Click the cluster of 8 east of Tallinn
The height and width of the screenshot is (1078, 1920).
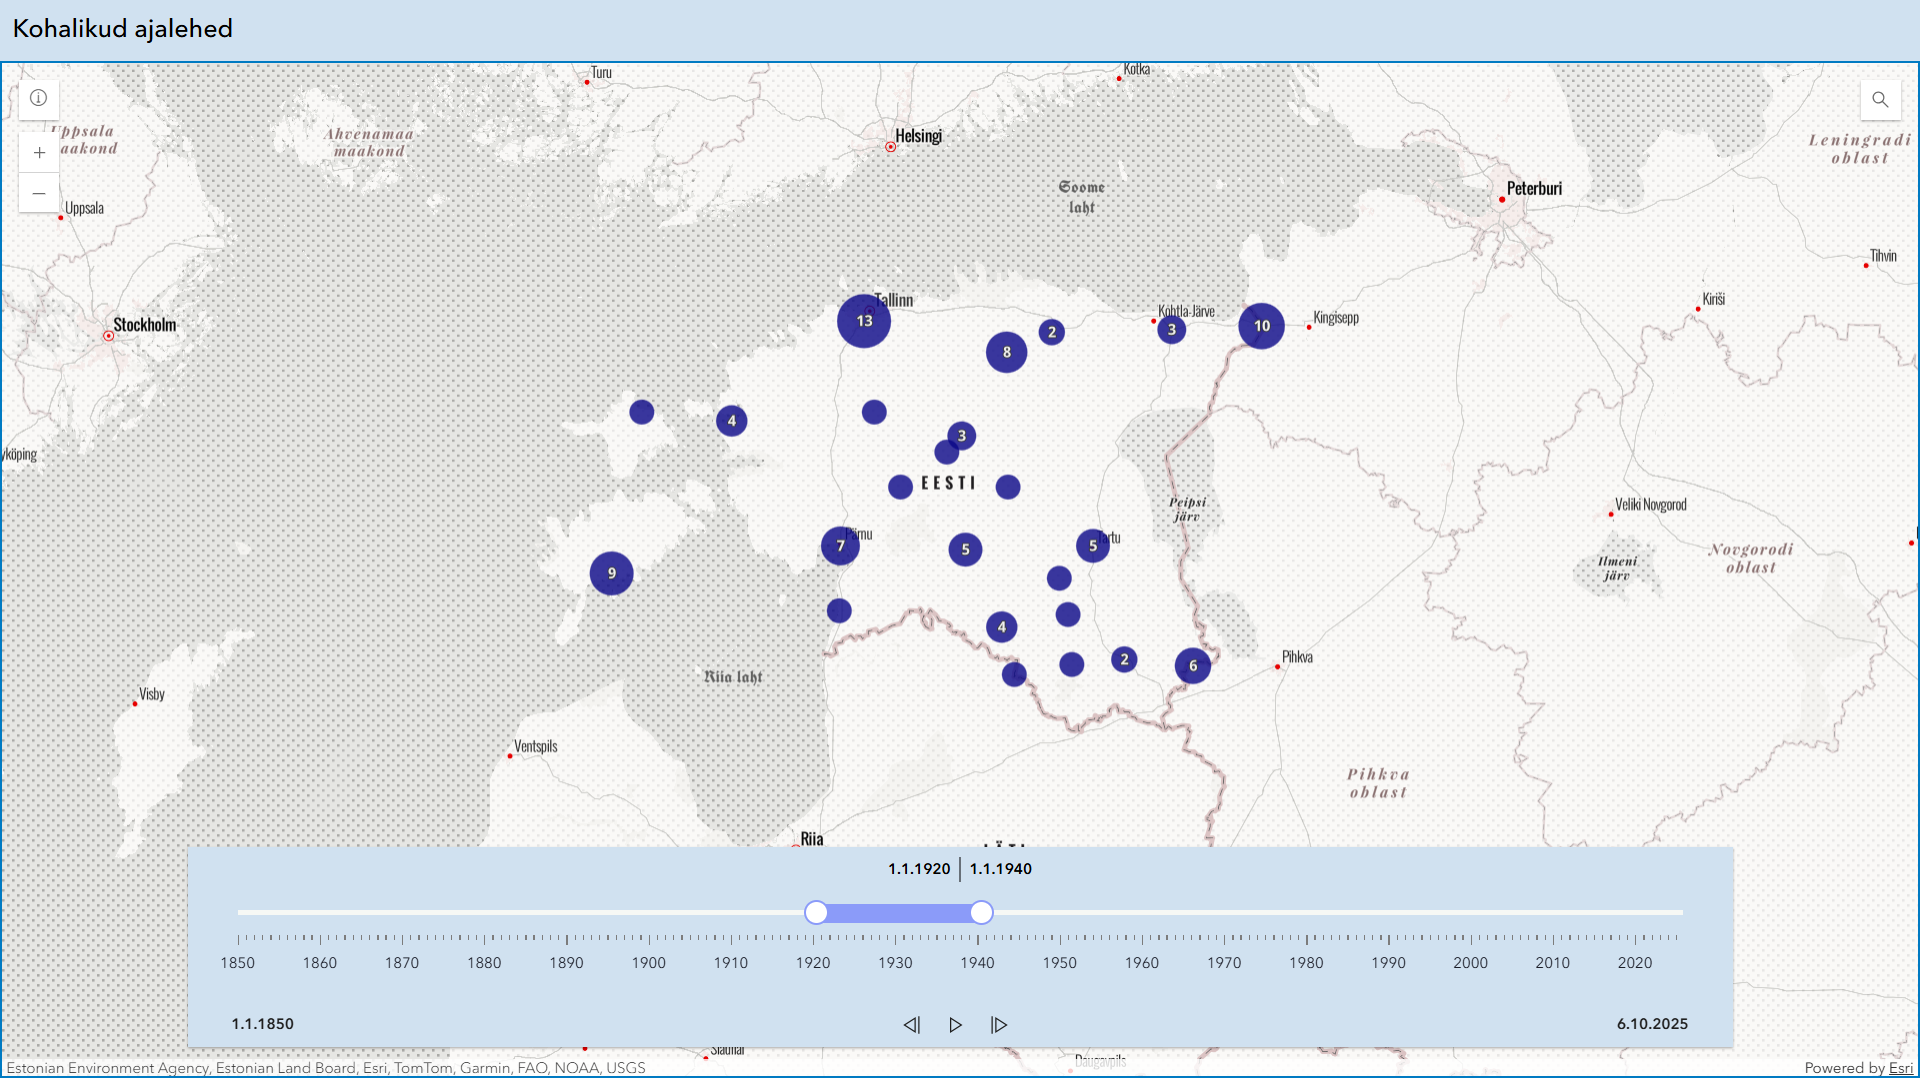click(1006, 352)
